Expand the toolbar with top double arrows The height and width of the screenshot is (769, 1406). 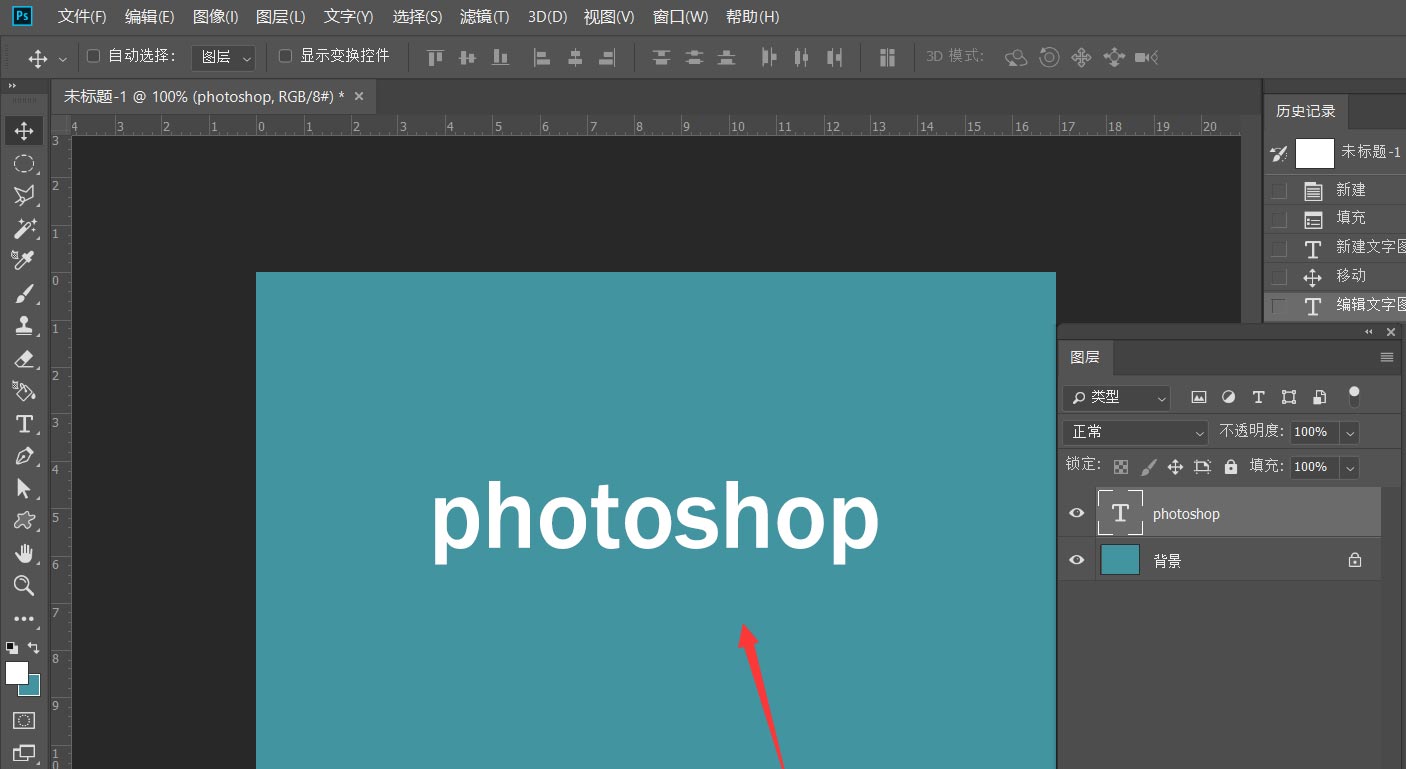coord(13,86)
